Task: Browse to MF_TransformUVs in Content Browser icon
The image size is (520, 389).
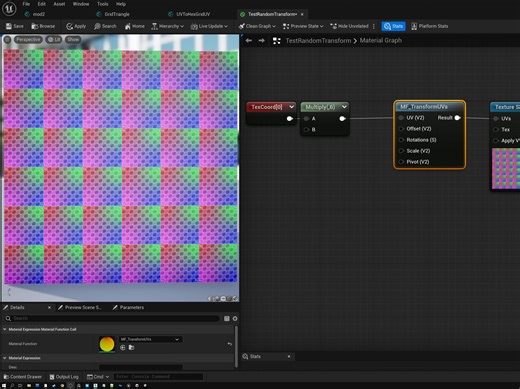Action: (132, 348)
